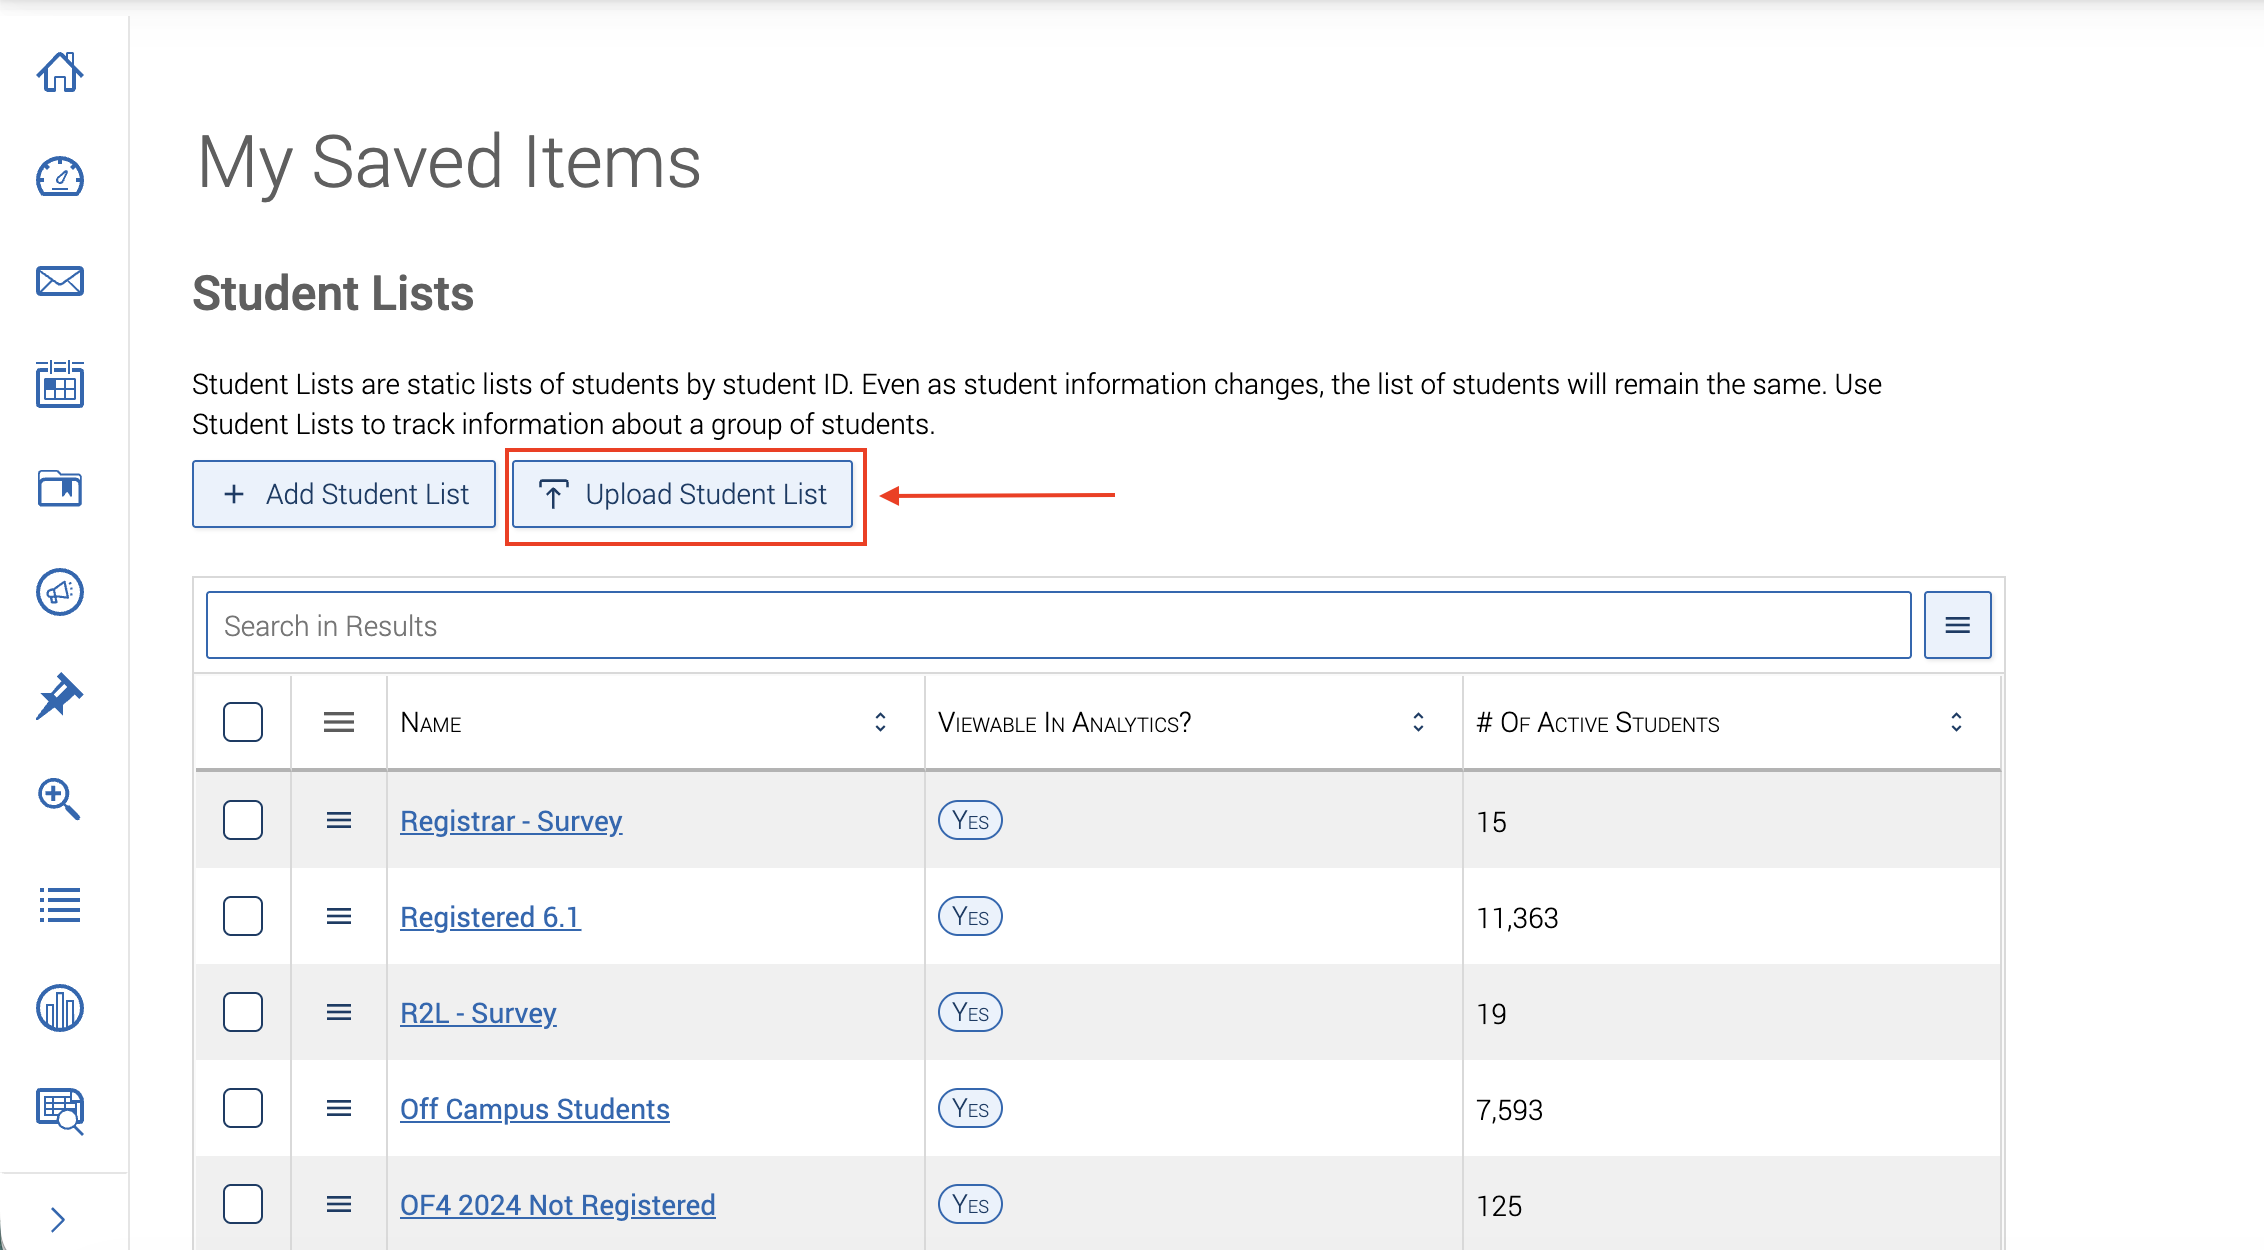The width and height of the screenshot is (2264, 1250).
Task: Click the 19 active students value
Action: [1491, 1014]
